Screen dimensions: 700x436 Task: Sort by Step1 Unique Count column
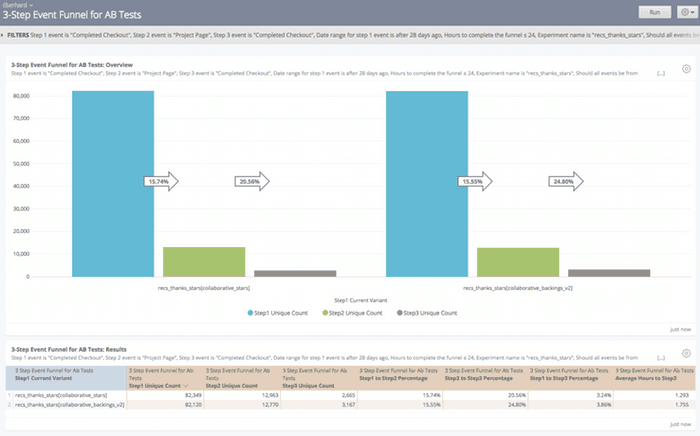(153, 385)
